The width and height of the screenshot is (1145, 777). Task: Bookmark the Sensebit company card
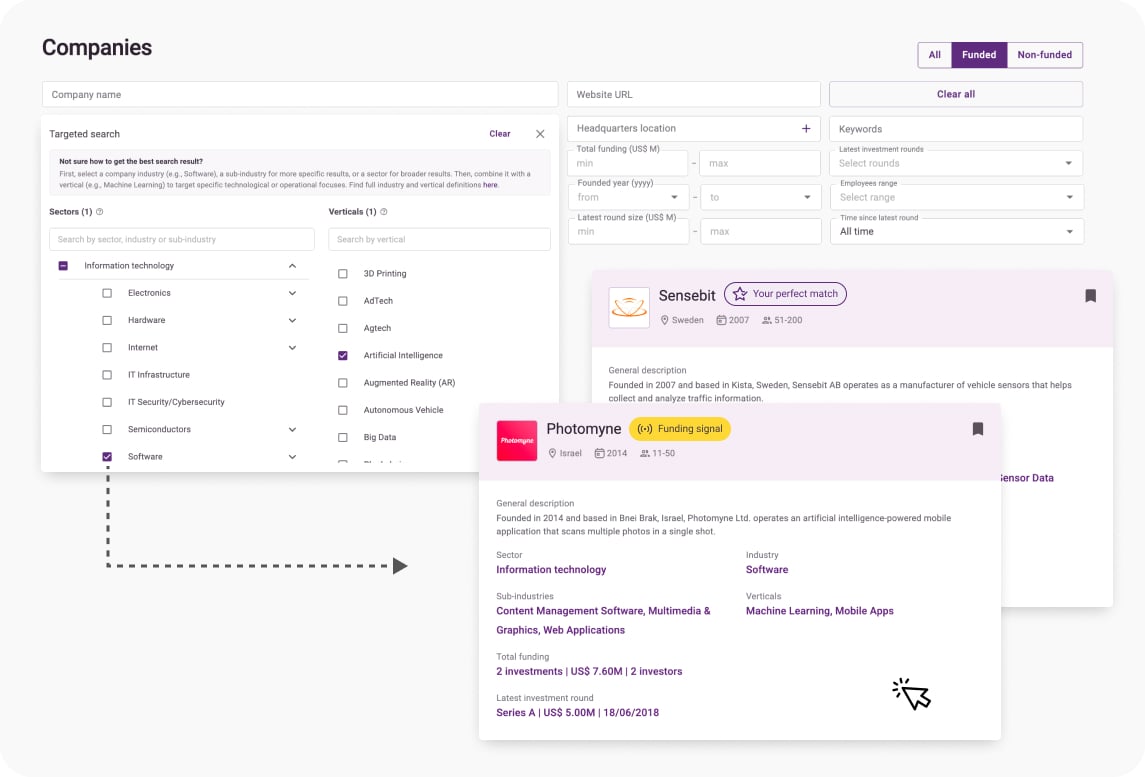click(1090, 296)
